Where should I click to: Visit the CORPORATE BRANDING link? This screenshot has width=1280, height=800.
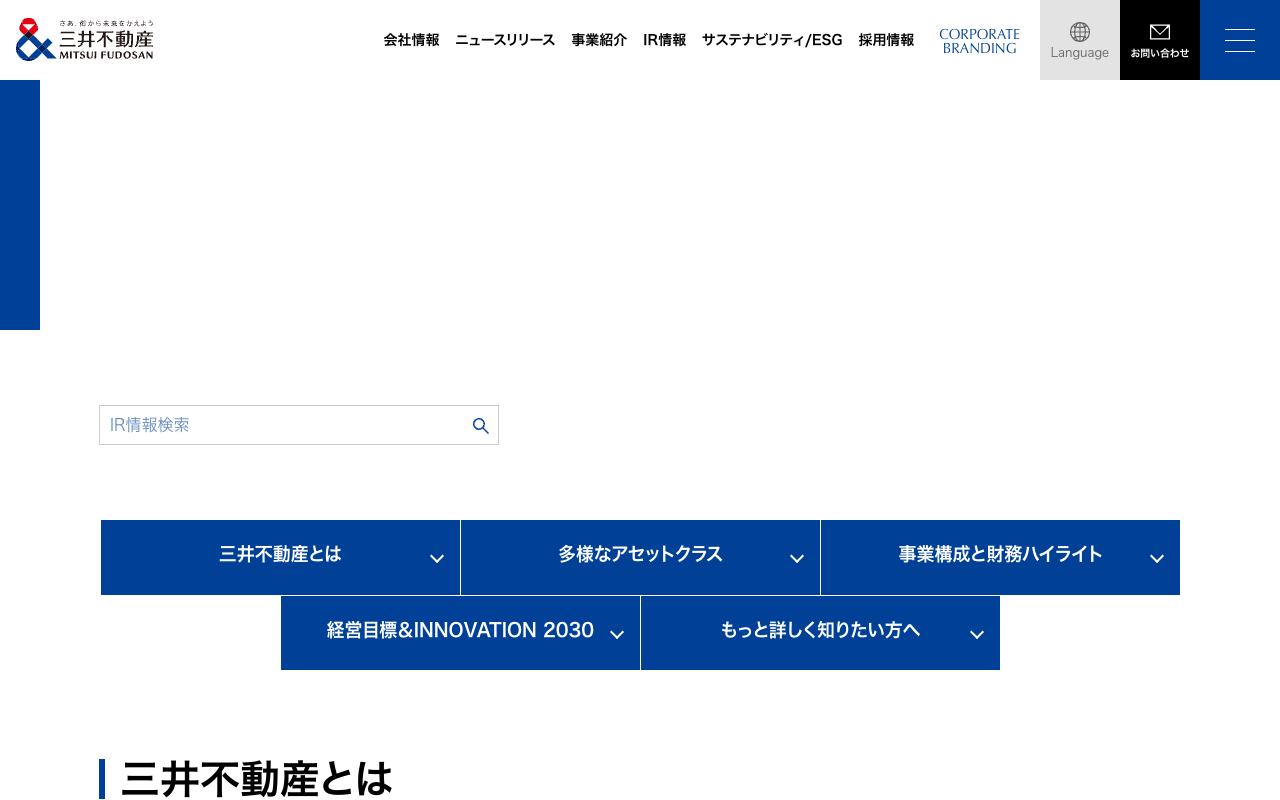(x=979, y=41)
